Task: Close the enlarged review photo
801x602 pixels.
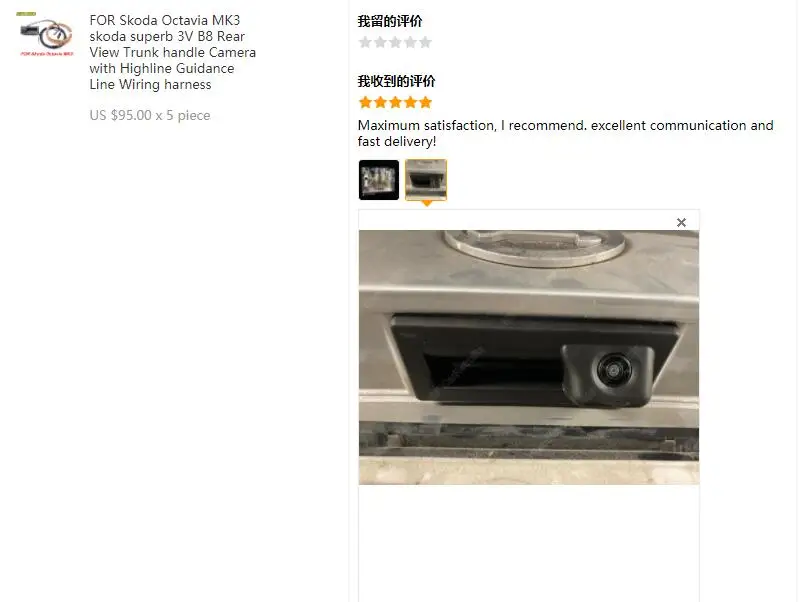Action: (x=681, y=222)
